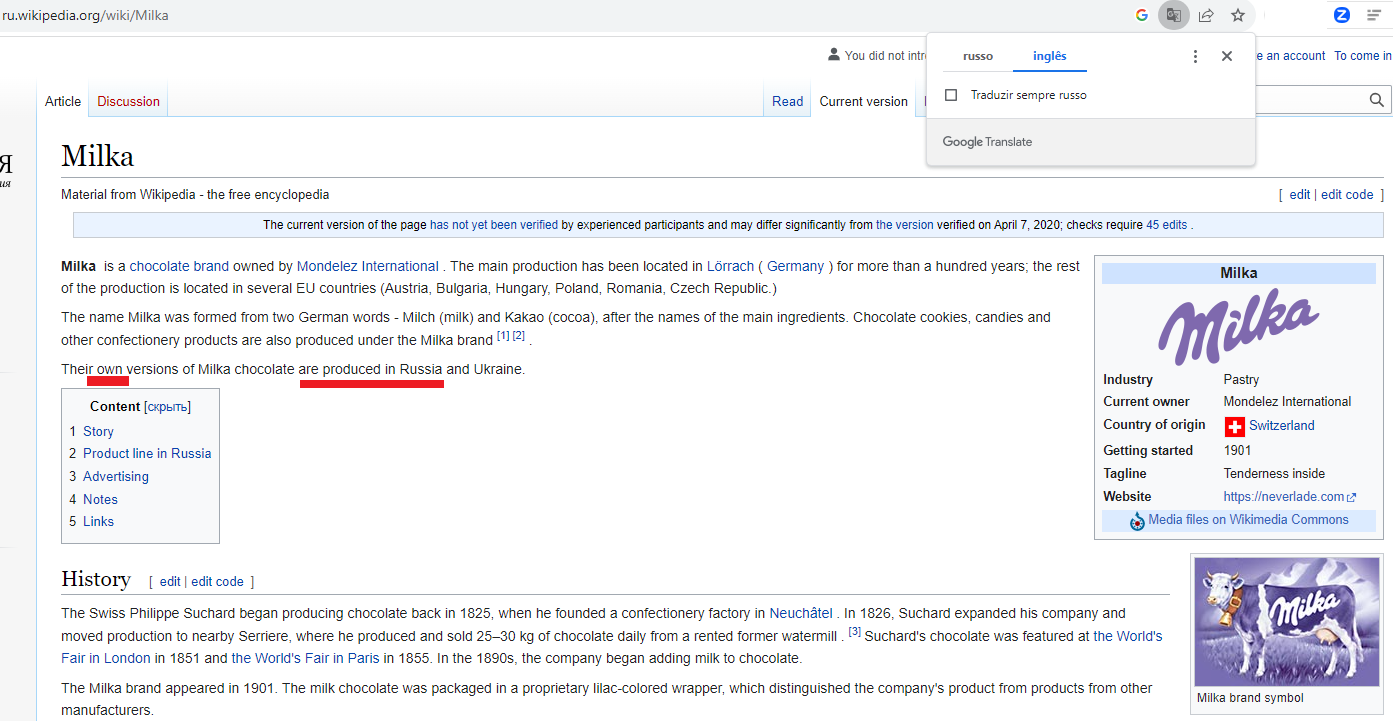Viewport: 1393px width, 721px height.
Task: Click the 'History' section heading
Action: [96, 580]
